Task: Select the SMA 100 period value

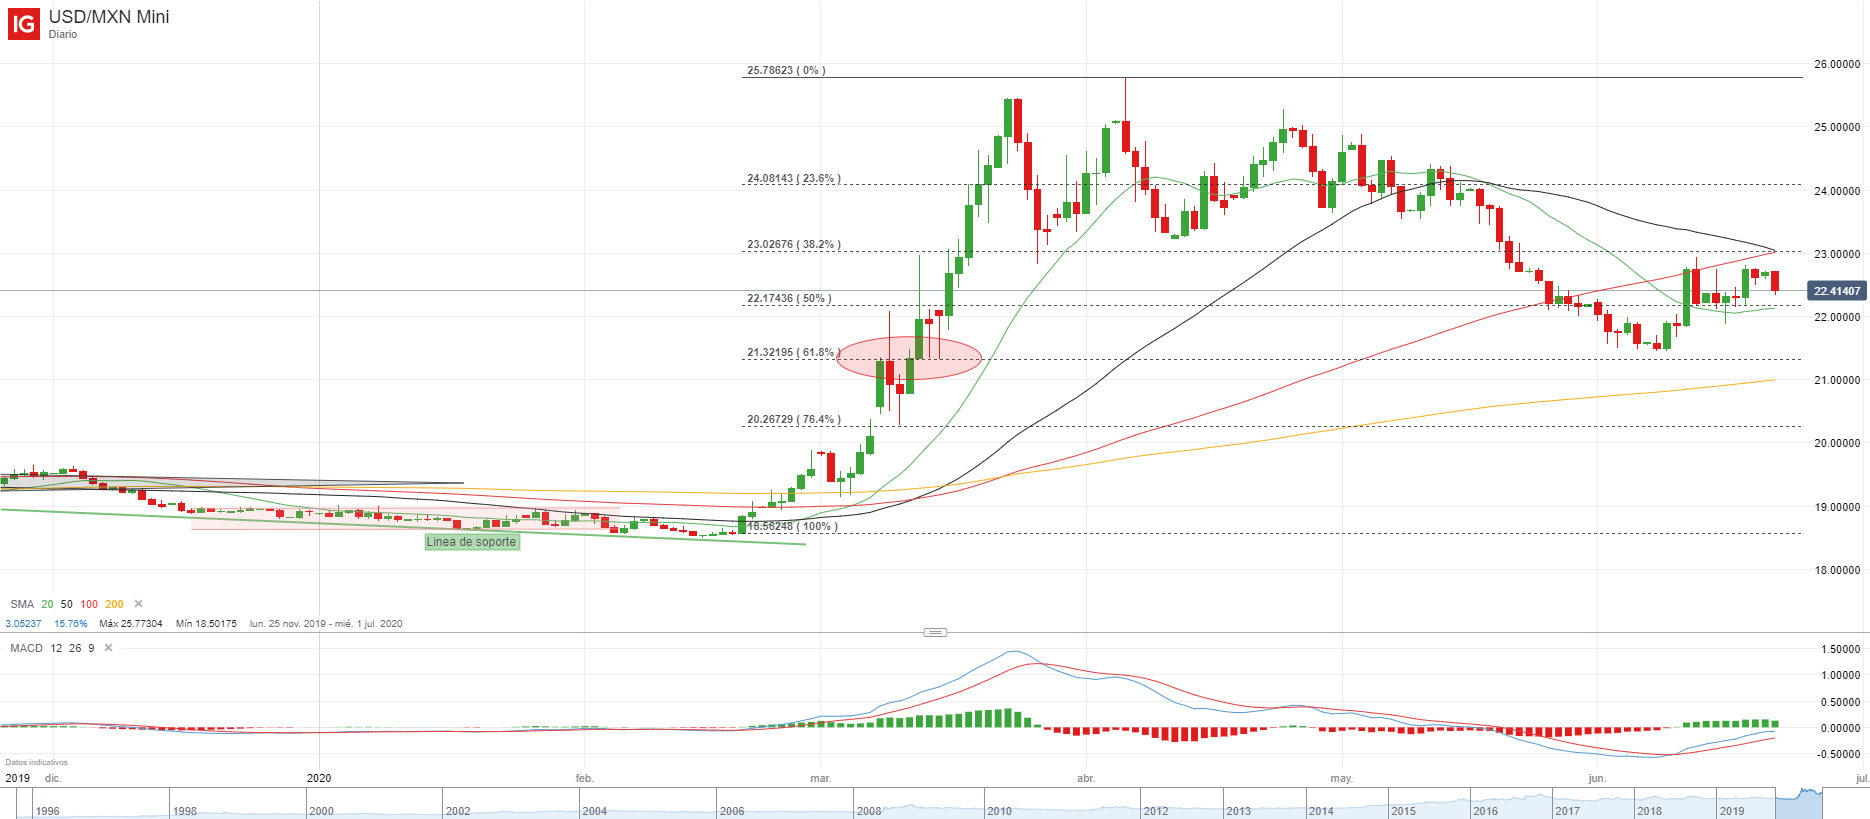Action: point(89,604)
